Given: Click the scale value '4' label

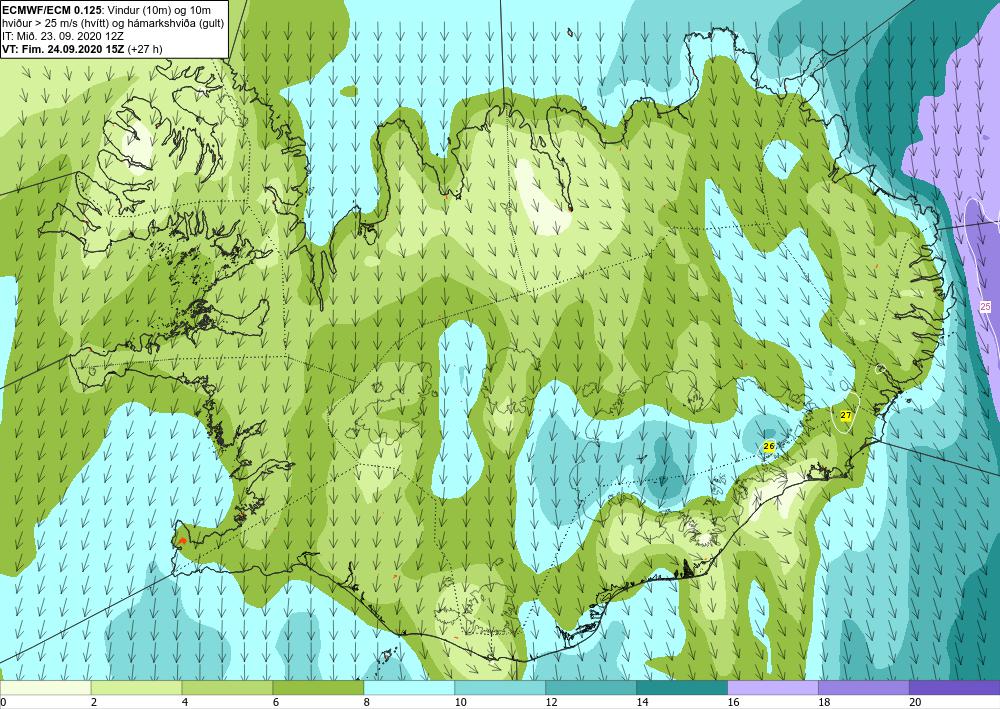Looking at the screenshot, I should [x=185, y=703].
